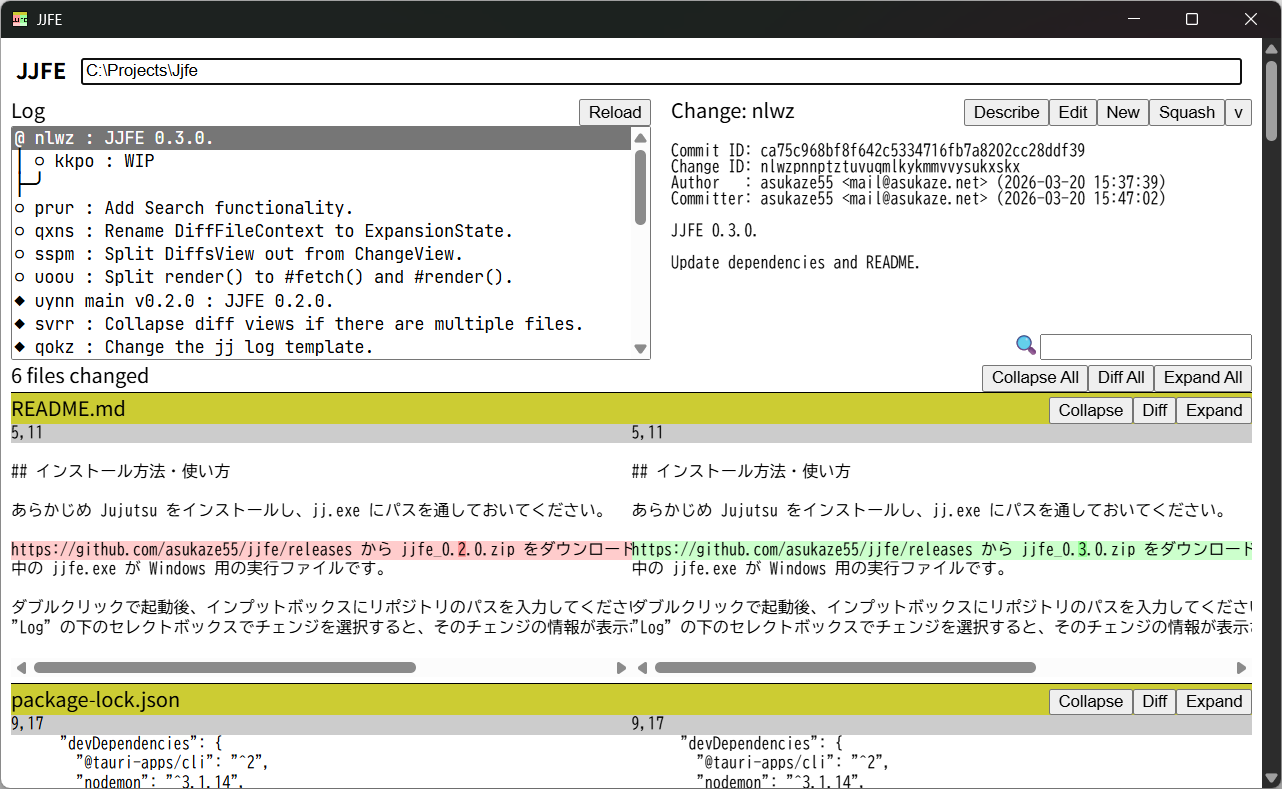Click the "Change: nlwz" heading
1282x789 pixels.
pyautogui.click(x=732, y=111)
